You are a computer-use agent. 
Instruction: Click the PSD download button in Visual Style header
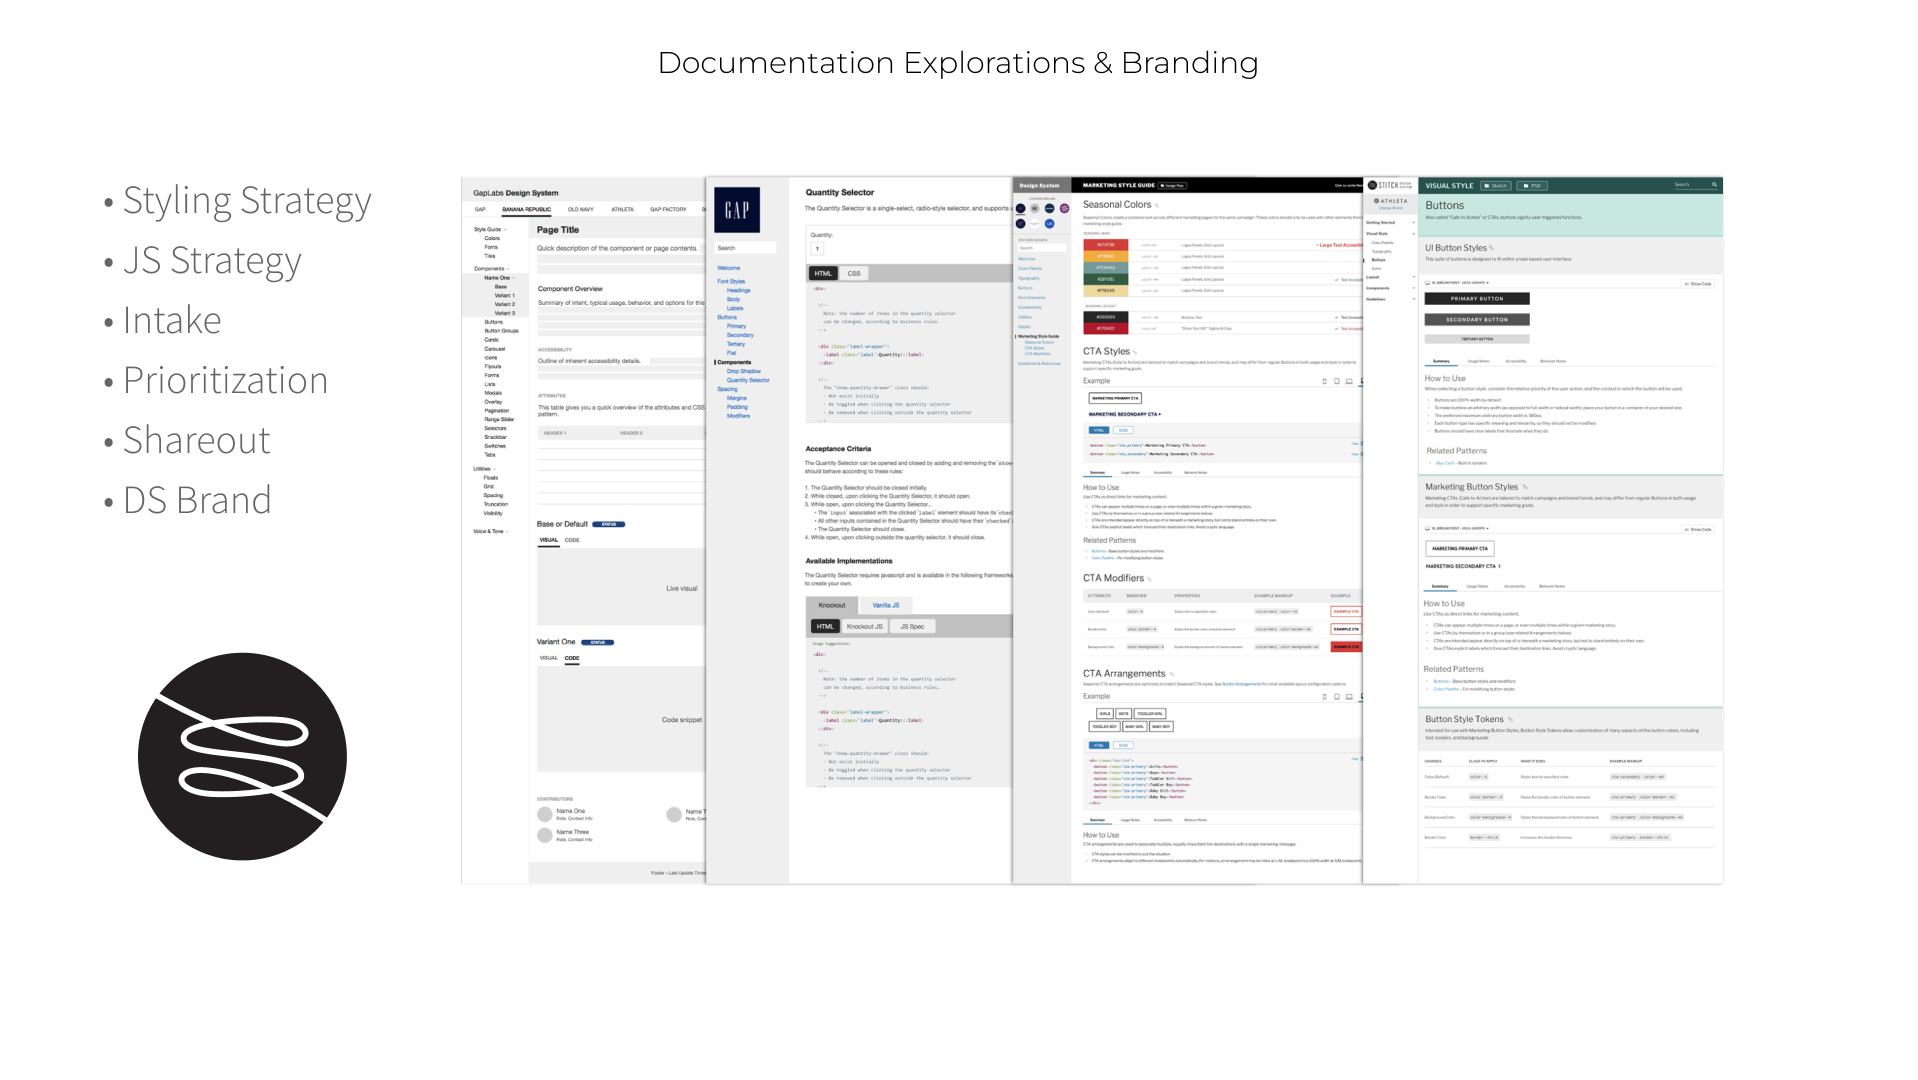(1532, 186)
